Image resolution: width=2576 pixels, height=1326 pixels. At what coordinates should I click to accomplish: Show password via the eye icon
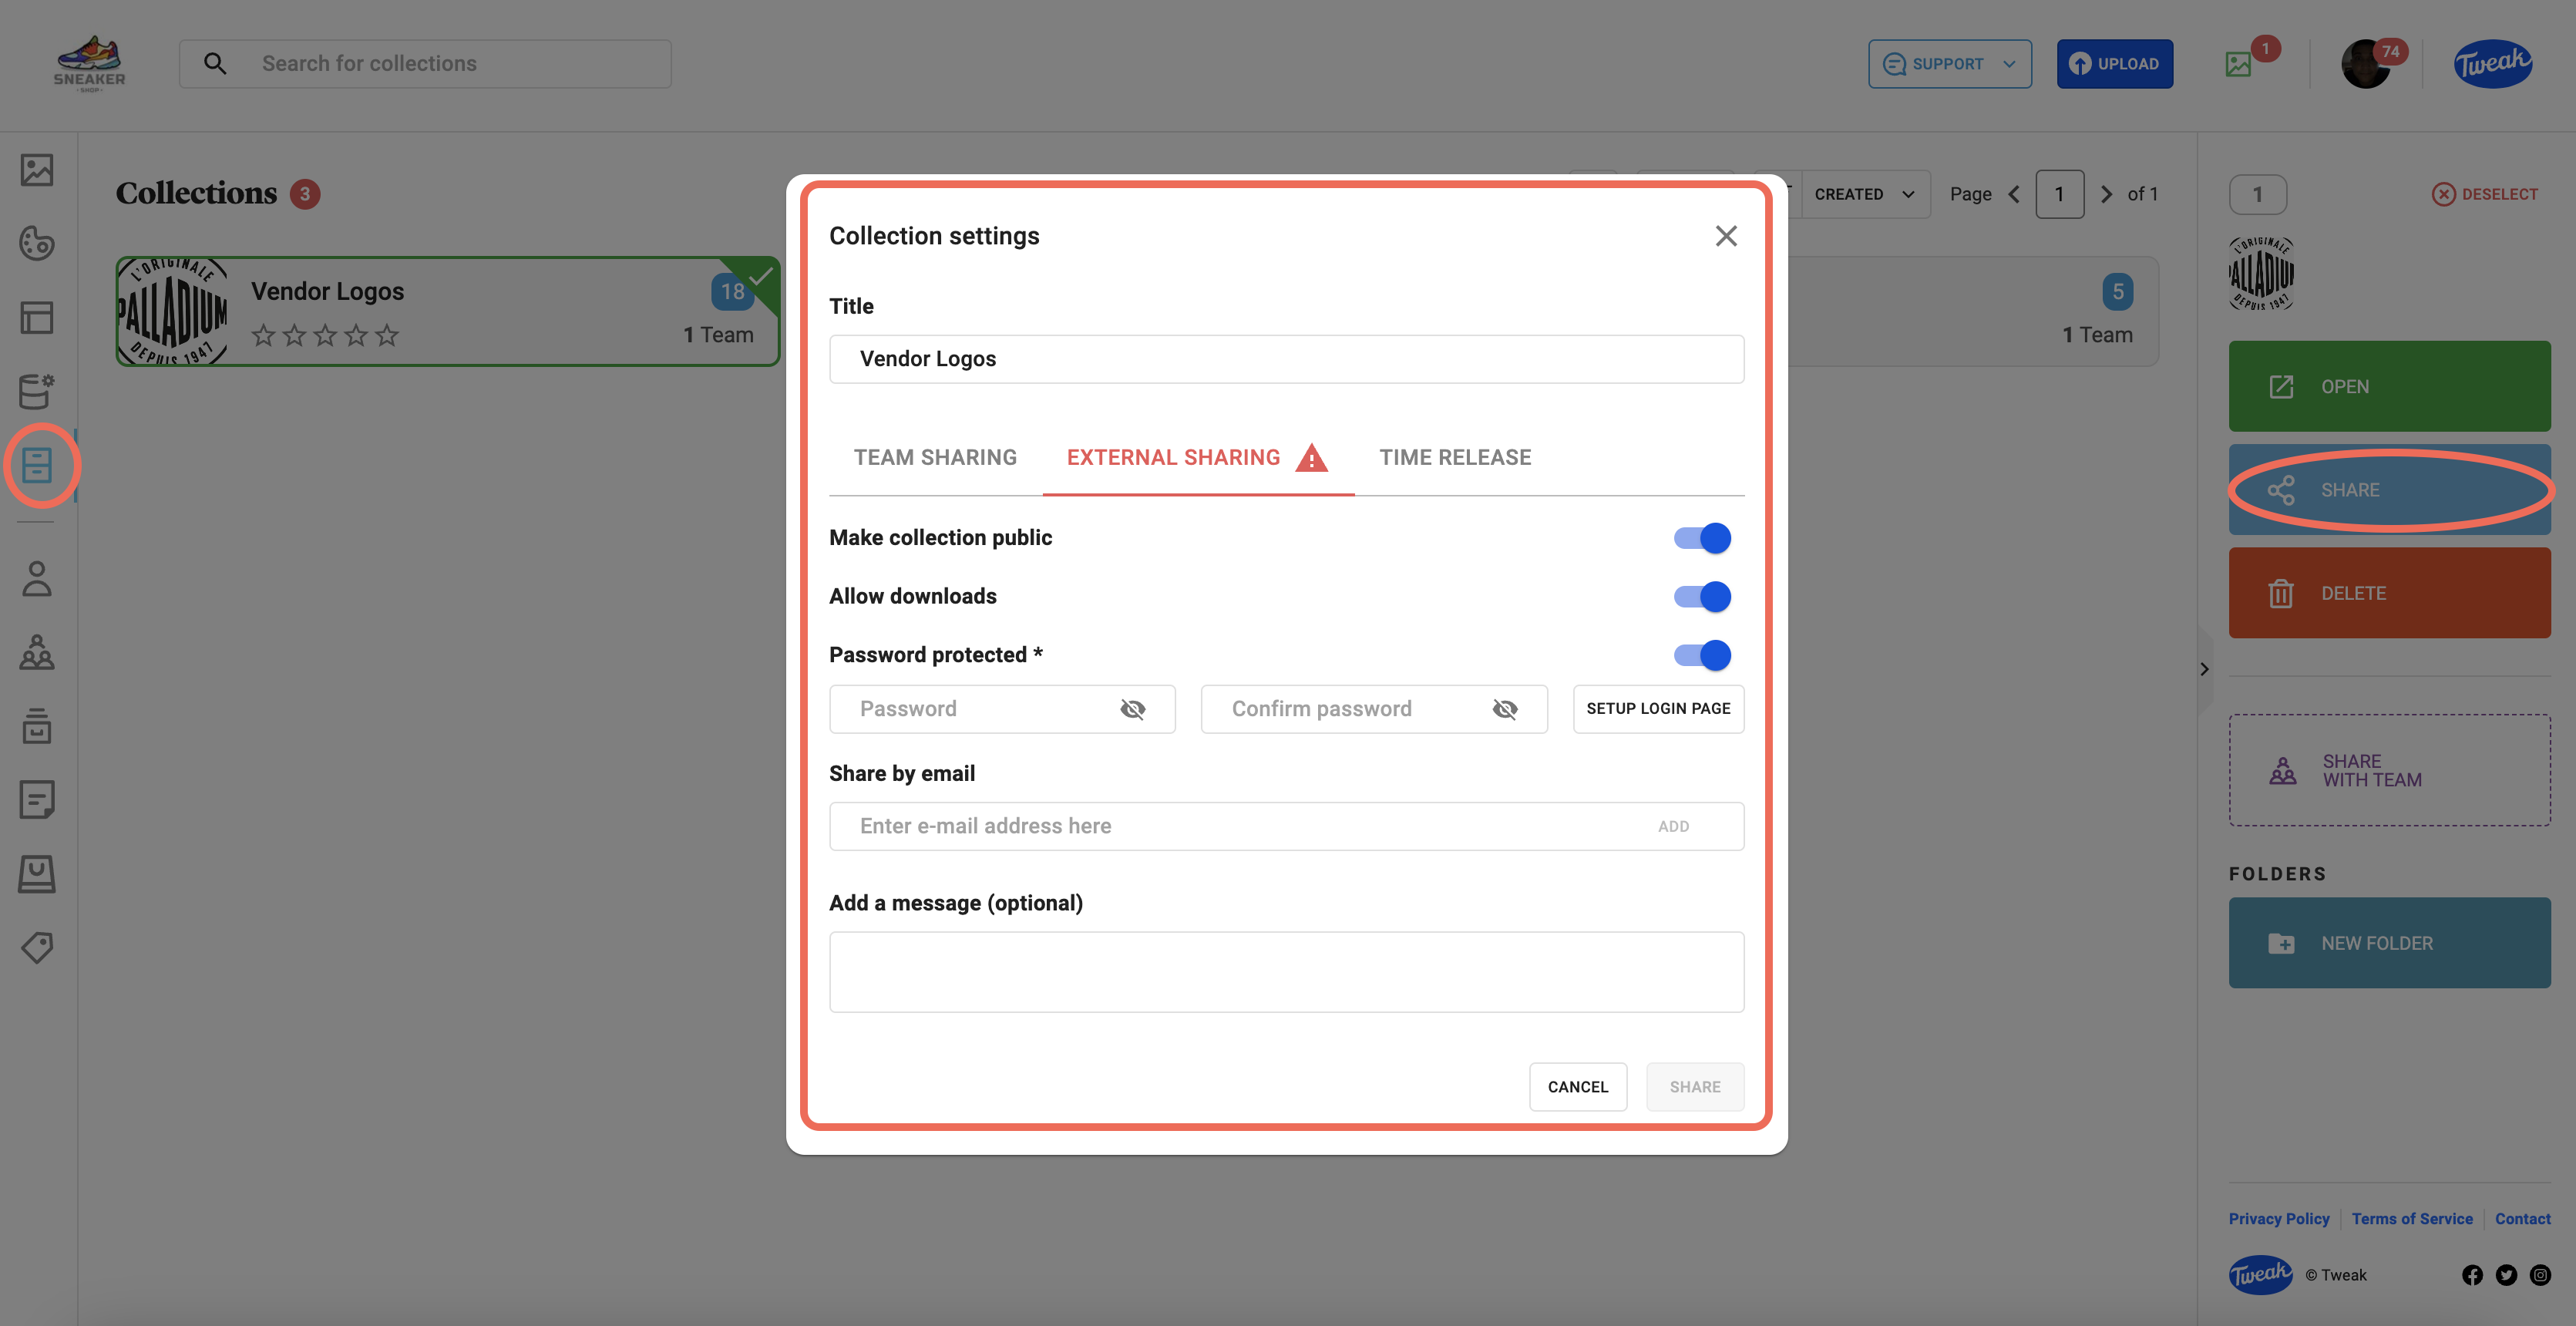click(x=1133, y=709)
